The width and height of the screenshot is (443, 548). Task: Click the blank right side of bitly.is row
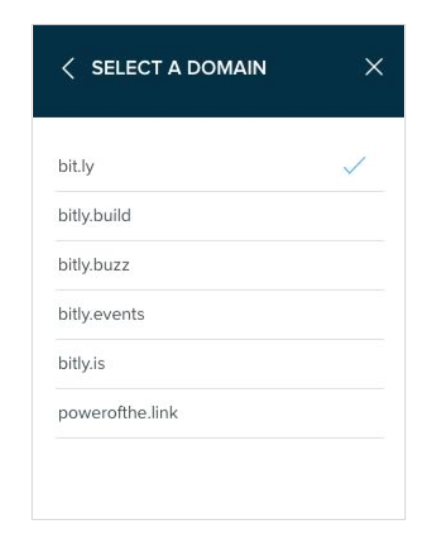[279, 364]
